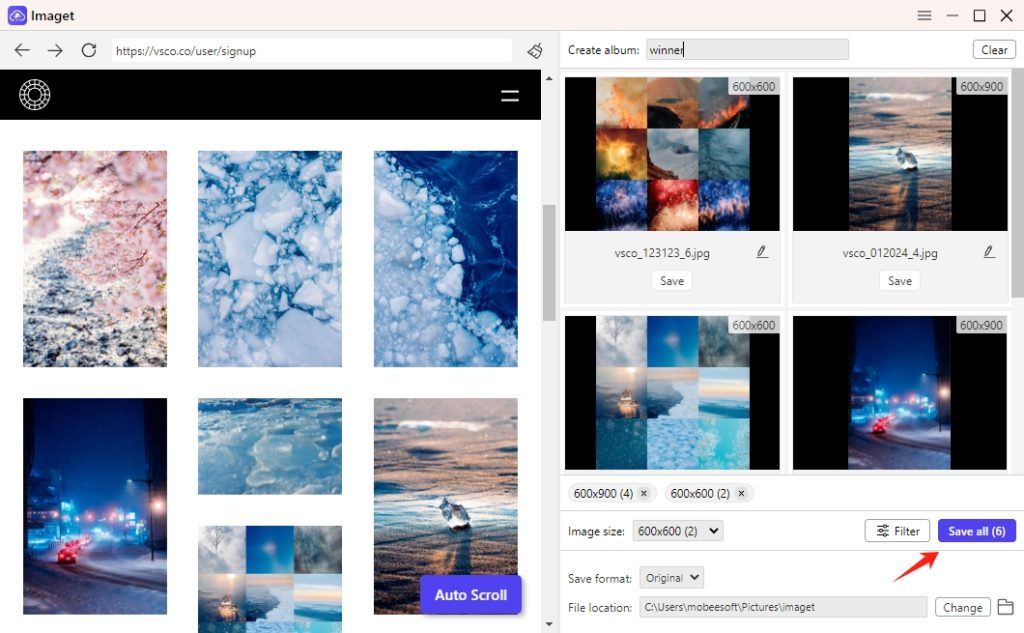Rename vsco_012024_4.jpg using its pencil icon
Viewport: 1024px width, 633px height.
click(989, 253)
